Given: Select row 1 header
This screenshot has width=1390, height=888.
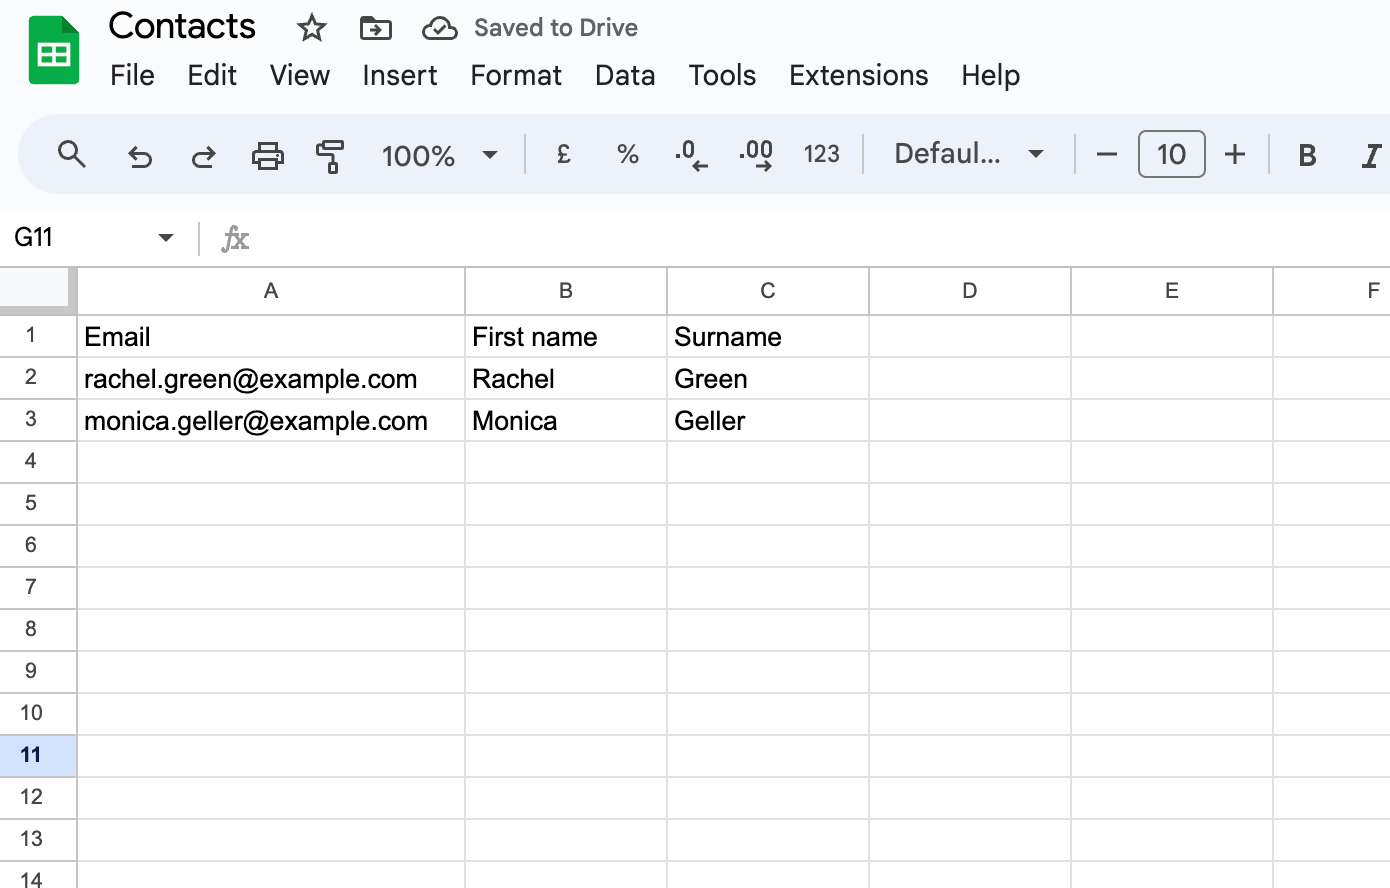Looking at the screenshot, I should pyautogui.click(x=38, y=336).
